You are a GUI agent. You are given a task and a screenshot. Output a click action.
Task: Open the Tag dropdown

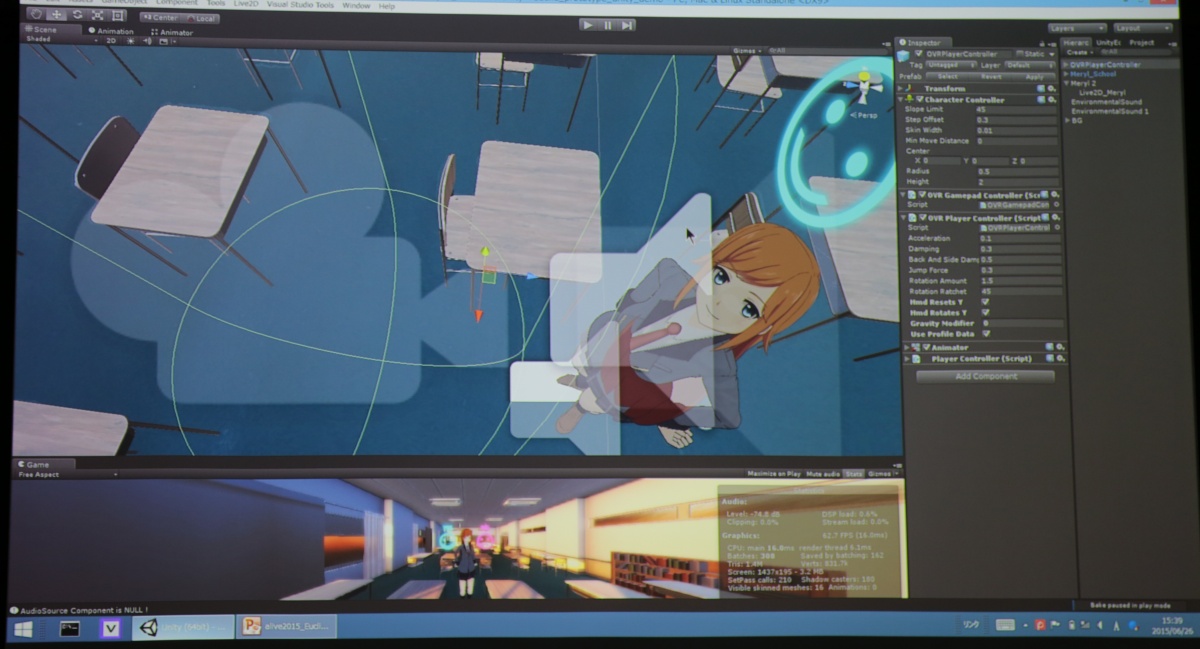pos(951,64)
